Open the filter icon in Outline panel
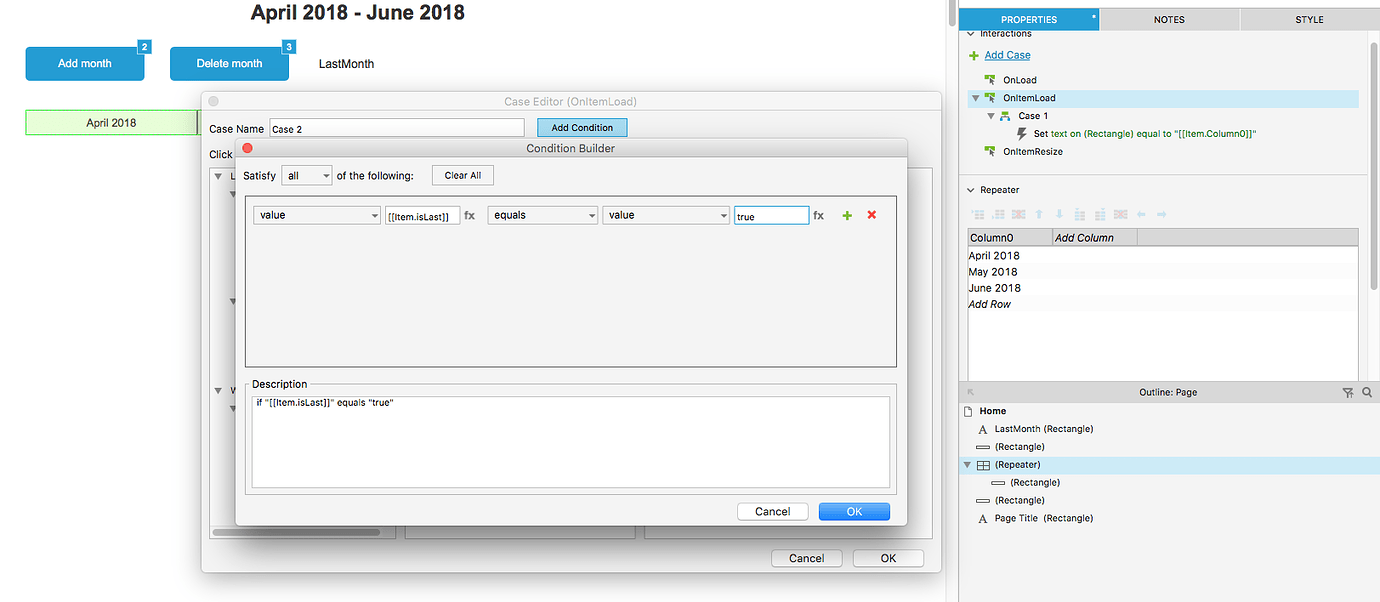The width and height of the screenshot is (1380, 602). [x=1348, y=393]
